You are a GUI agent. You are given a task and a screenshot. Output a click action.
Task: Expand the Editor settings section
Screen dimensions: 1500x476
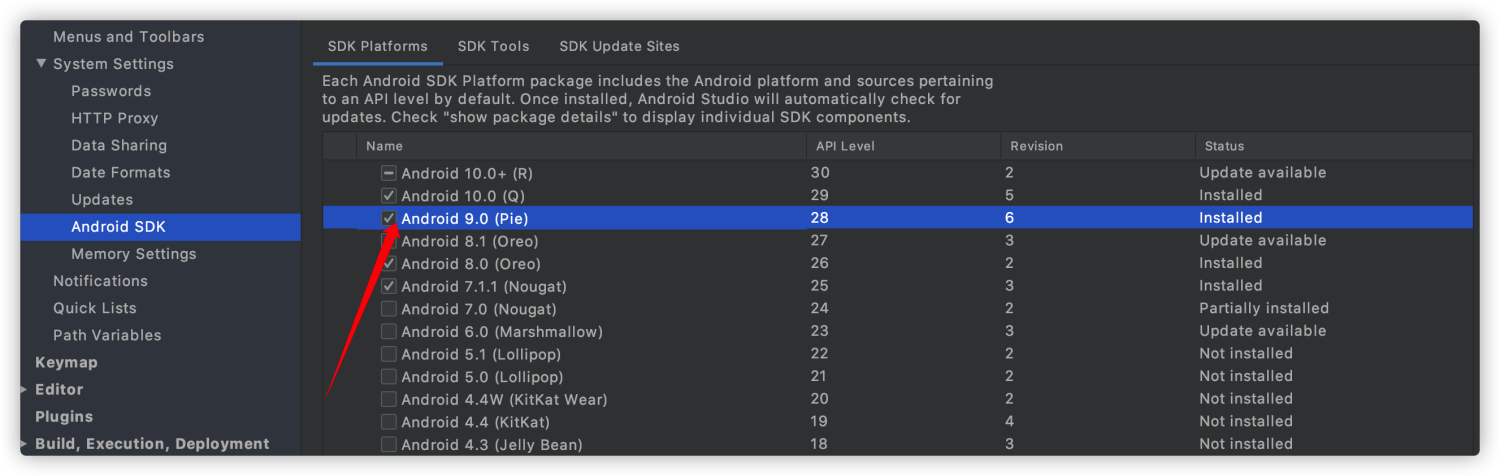(25, 390)
